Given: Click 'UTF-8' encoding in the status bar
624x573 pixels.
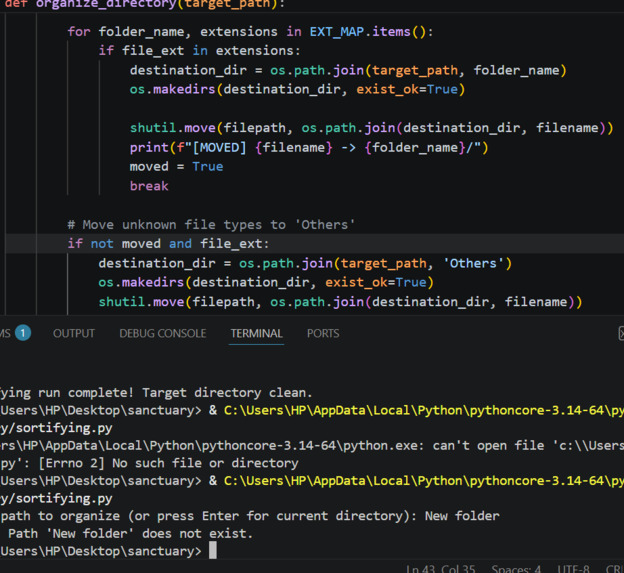Looking at the screenshot, I should (x=573, y=569).
